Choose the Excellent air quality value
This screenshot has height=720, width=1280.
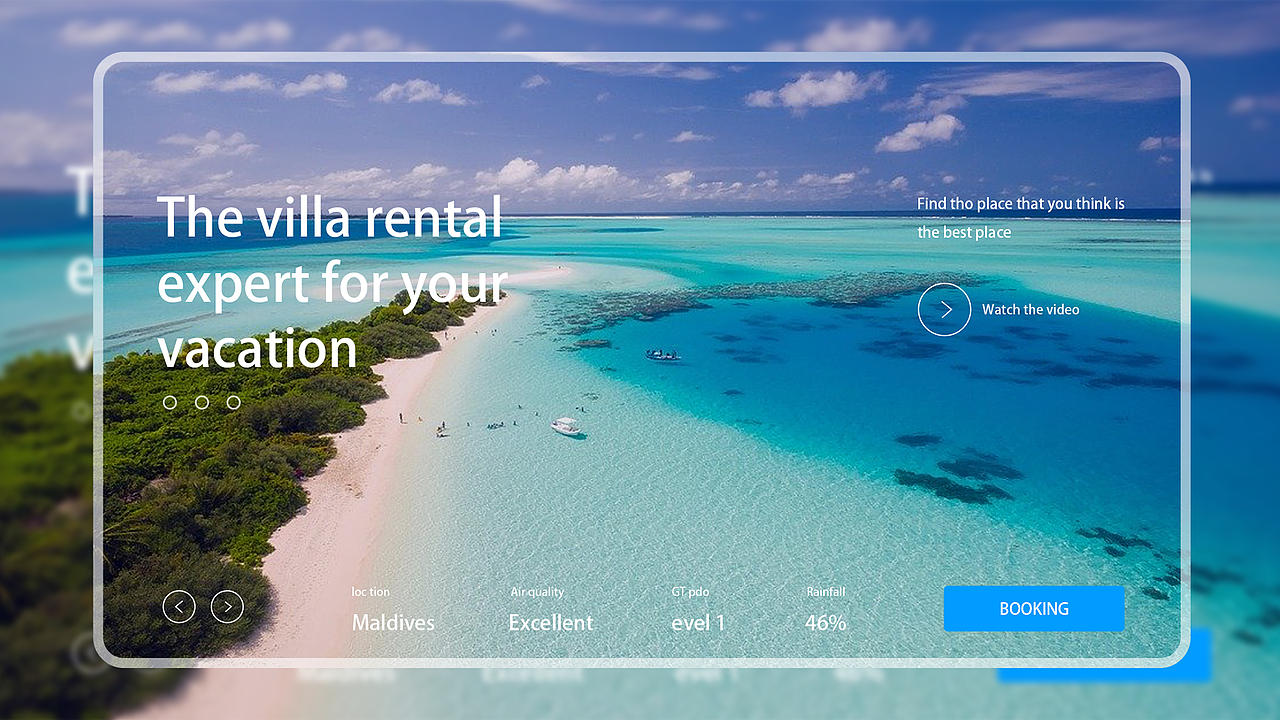coord(551,622)
